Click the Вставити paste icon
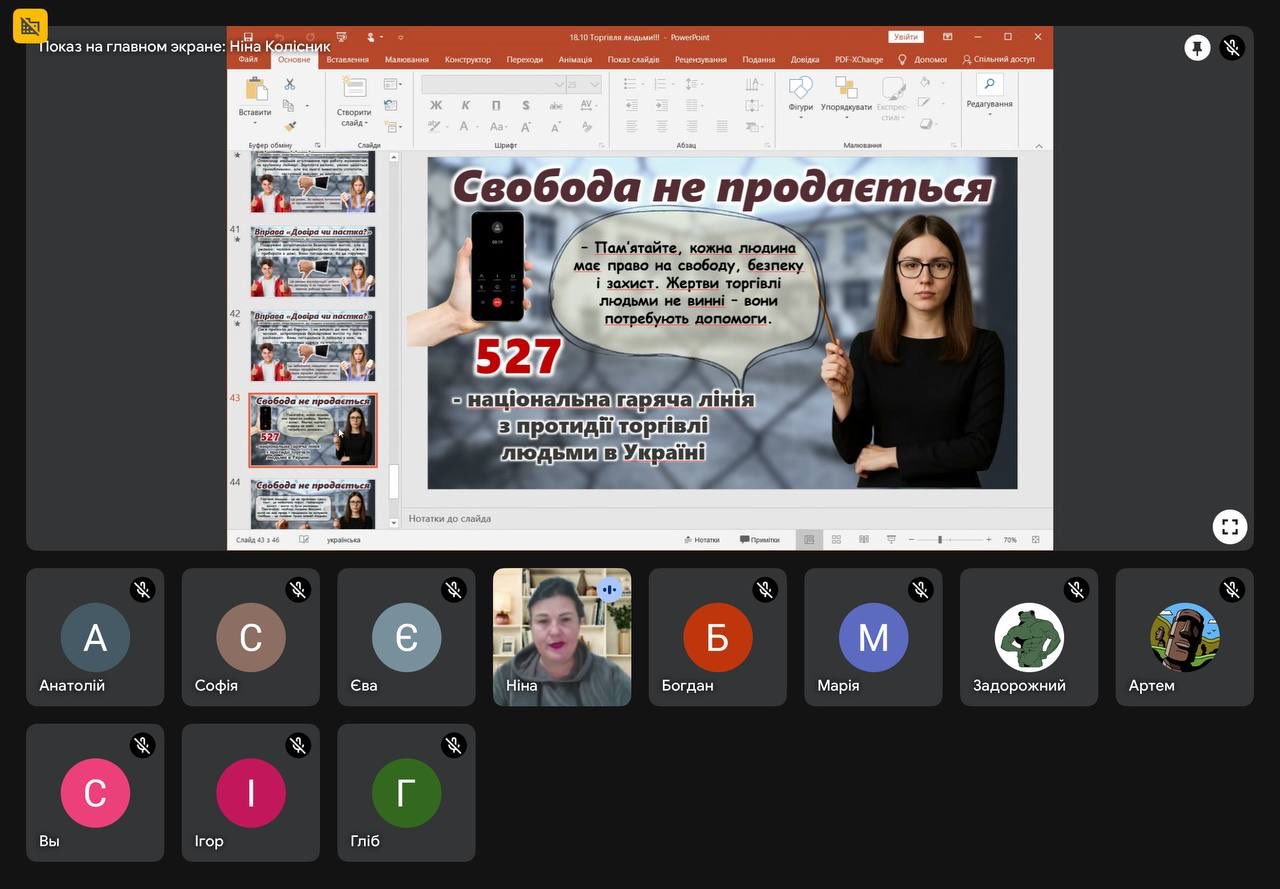This screenshot has height=889, width=1280. tap(256, 88)
